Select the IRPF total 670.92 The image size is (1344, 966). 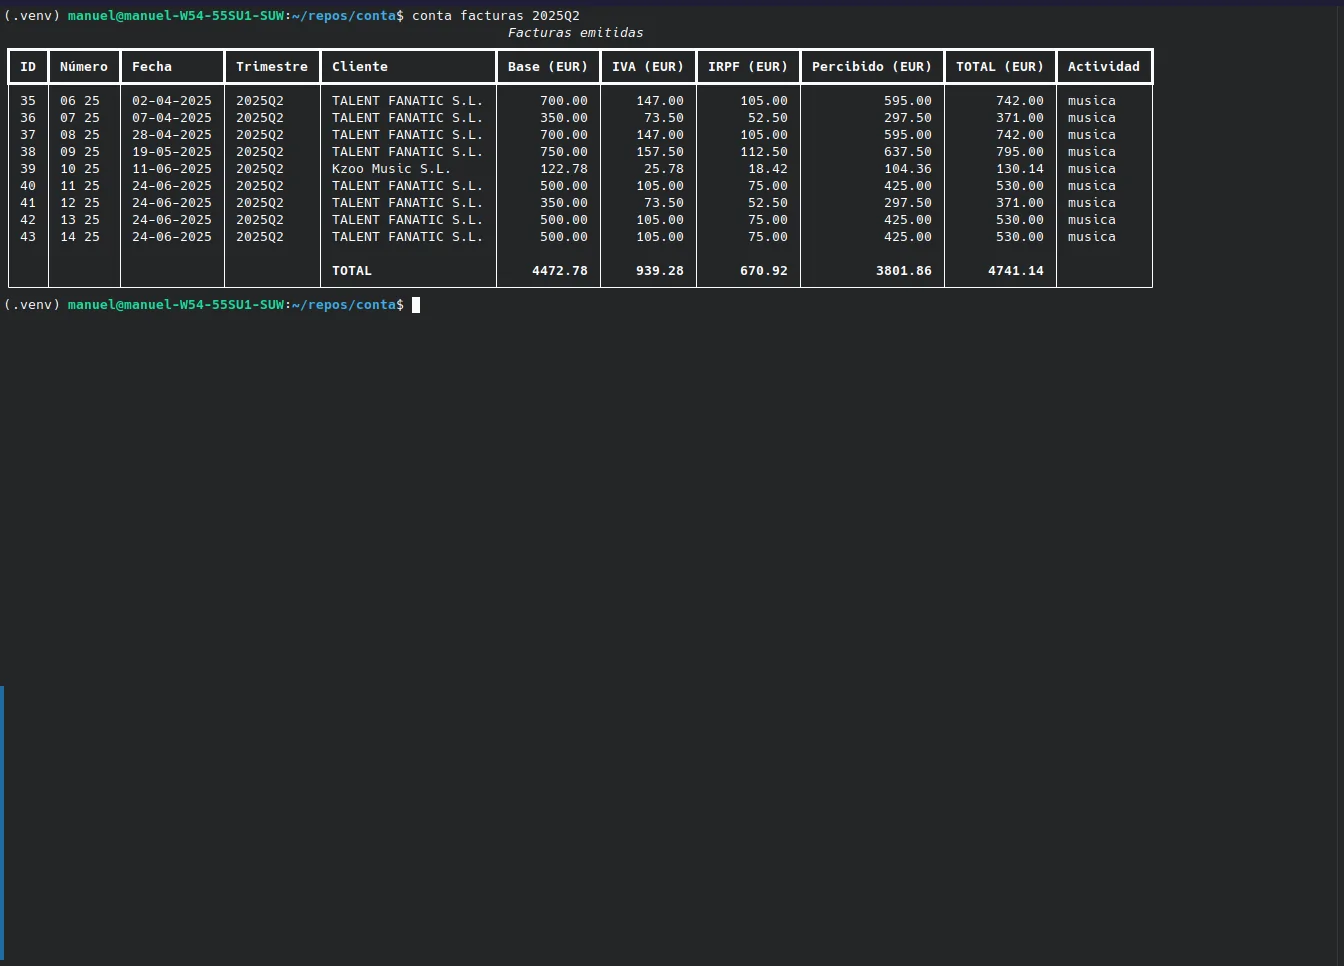[763, 271]
